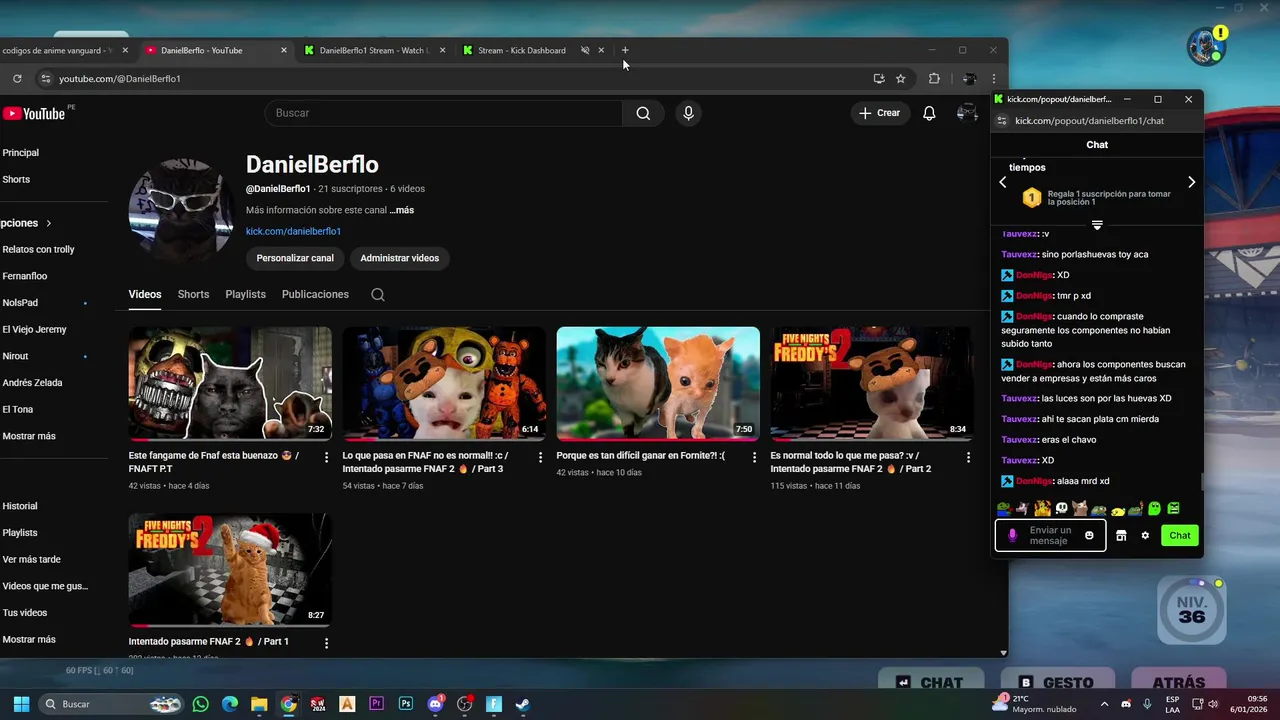Image resolution: width=1280 pixels, height=720 pixels.
Task: View site information icon in address bar
Action: 44,78
